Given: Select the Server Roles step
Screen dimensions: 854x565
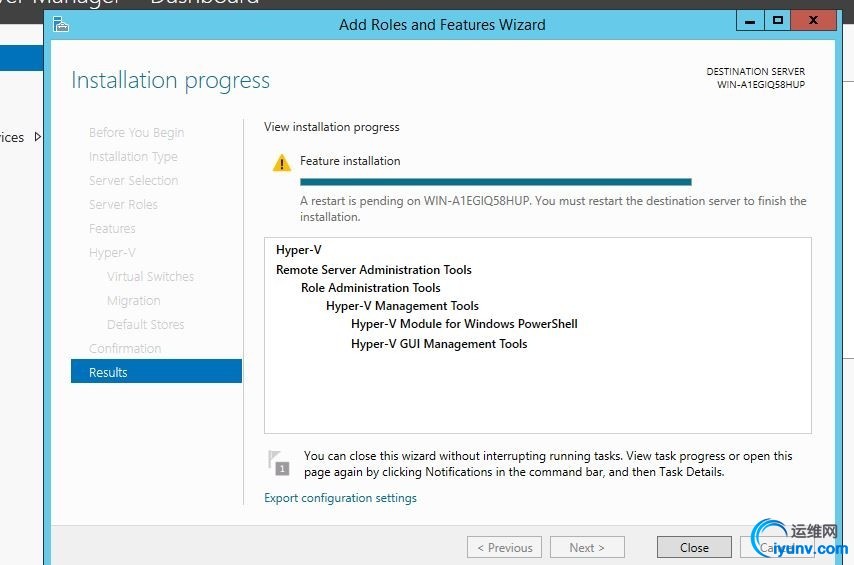Looking at the screenshot, I should click(x=123, y=204).
